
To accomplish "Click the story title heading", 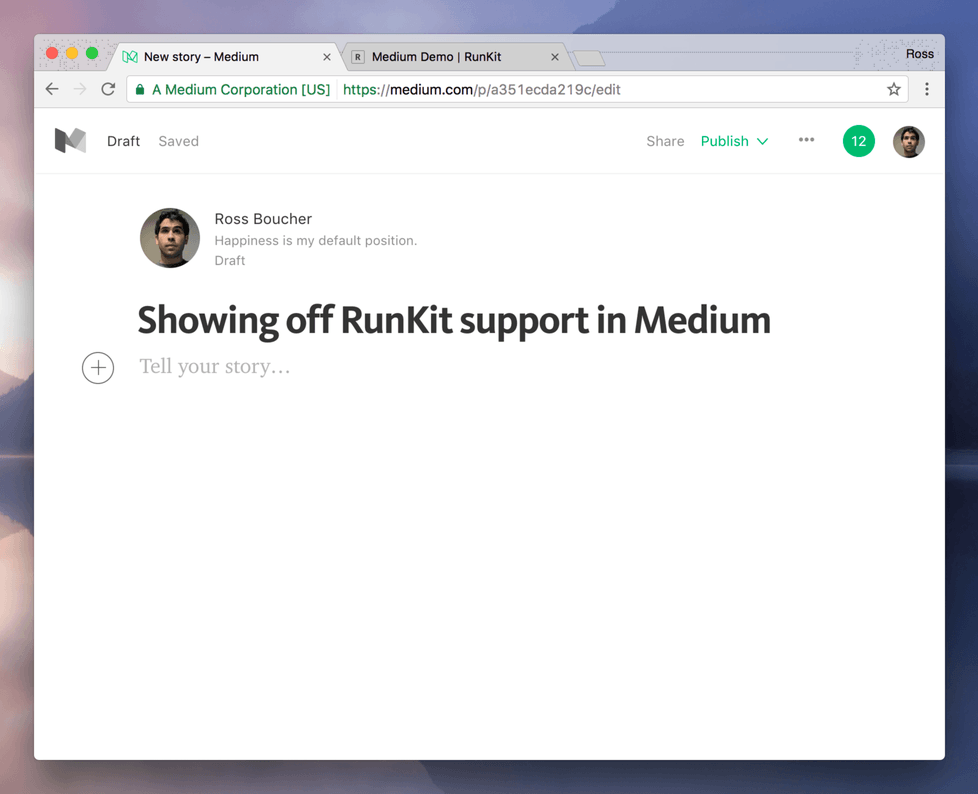I will click(x=454, y=321).
